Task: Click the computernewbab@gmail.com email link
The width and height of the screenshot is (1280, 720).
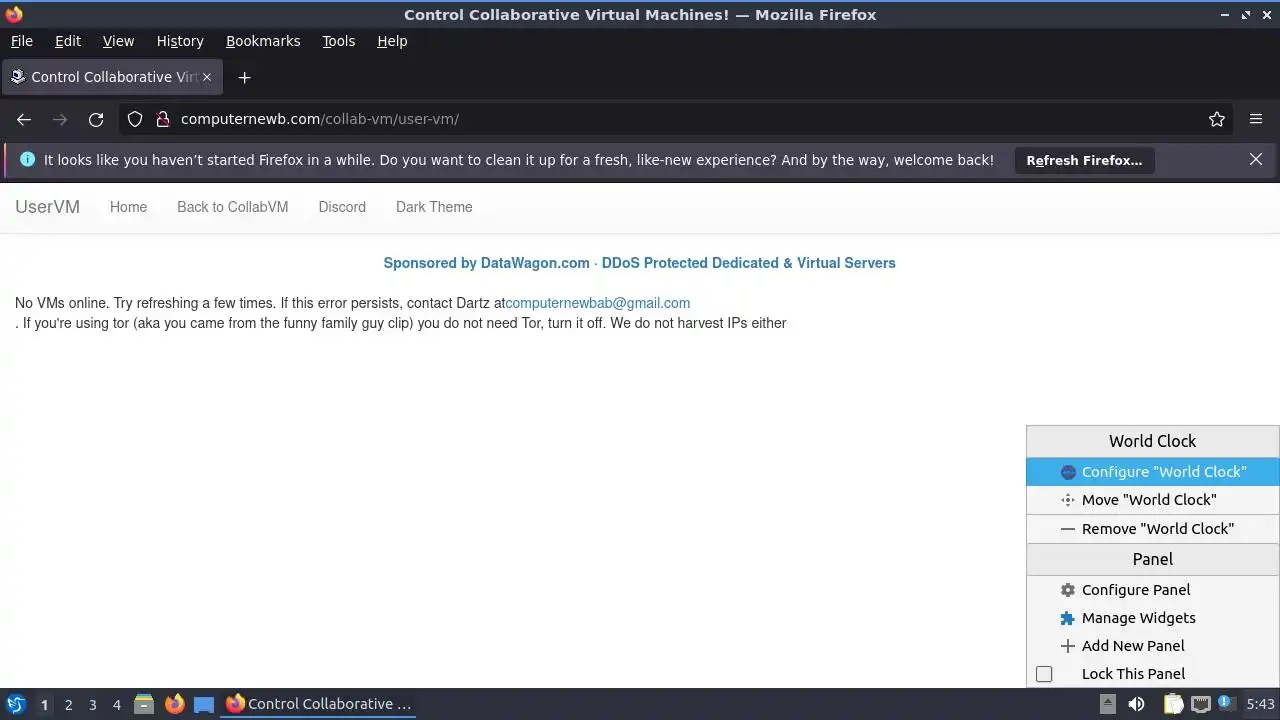Action: [x=597, y=303]
